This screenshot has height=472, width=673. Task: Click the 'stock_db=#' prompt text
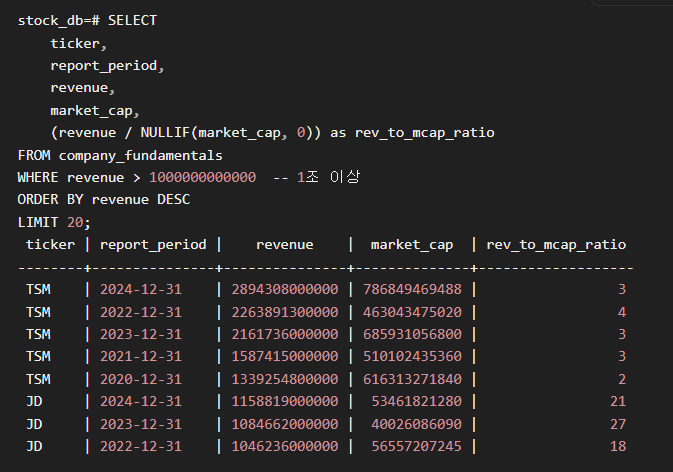[59, 21]
